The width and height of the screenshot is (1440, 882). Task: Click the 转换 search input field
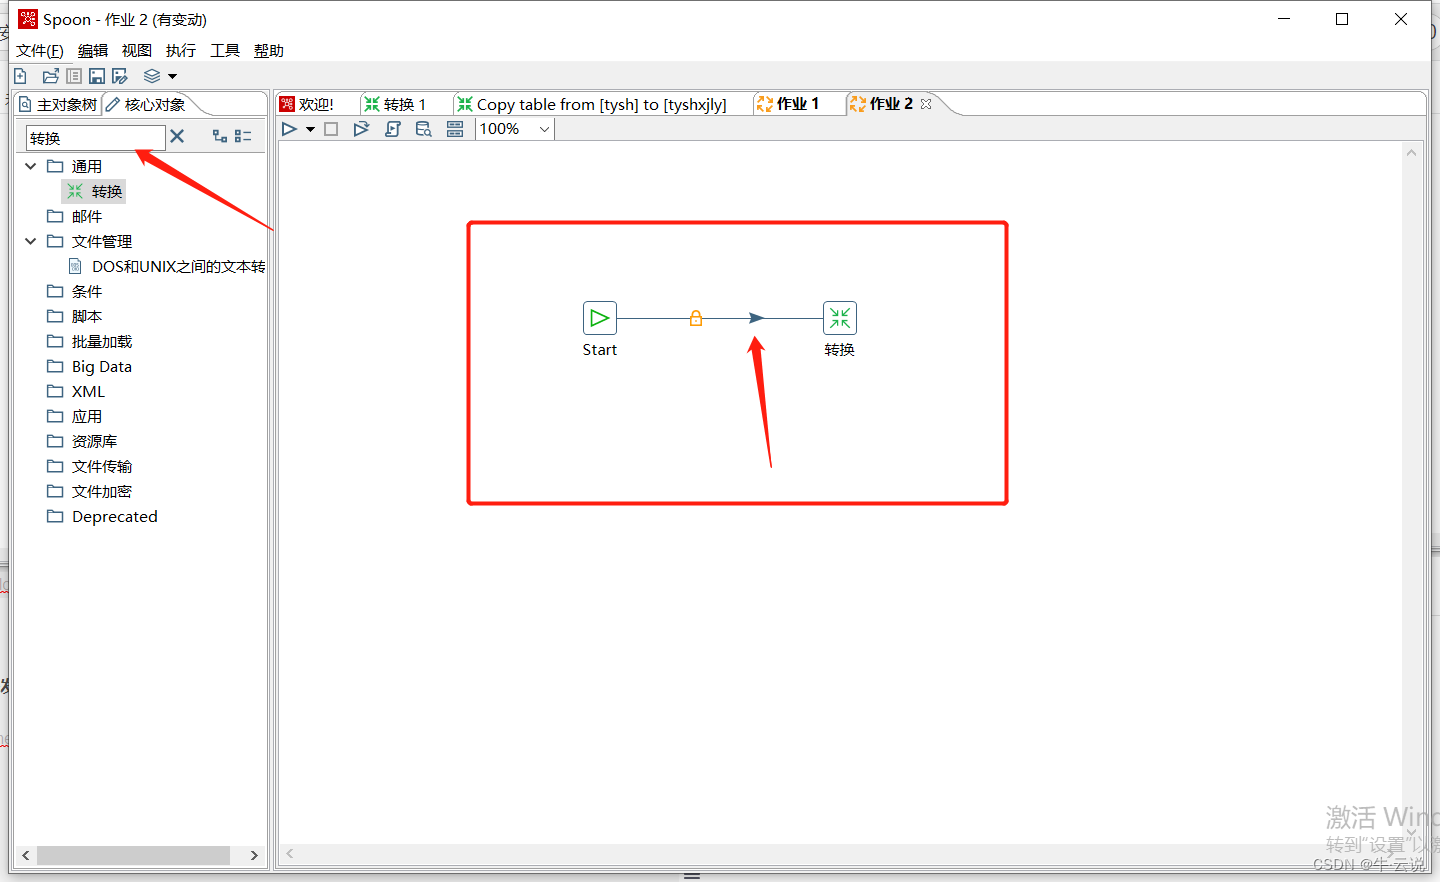(x=95, y=137)
